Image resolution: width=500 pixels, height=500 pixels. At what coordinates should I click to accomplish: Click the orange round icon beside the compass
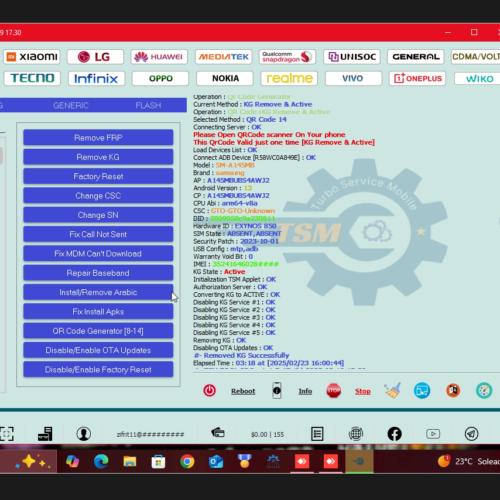(453, 390)
